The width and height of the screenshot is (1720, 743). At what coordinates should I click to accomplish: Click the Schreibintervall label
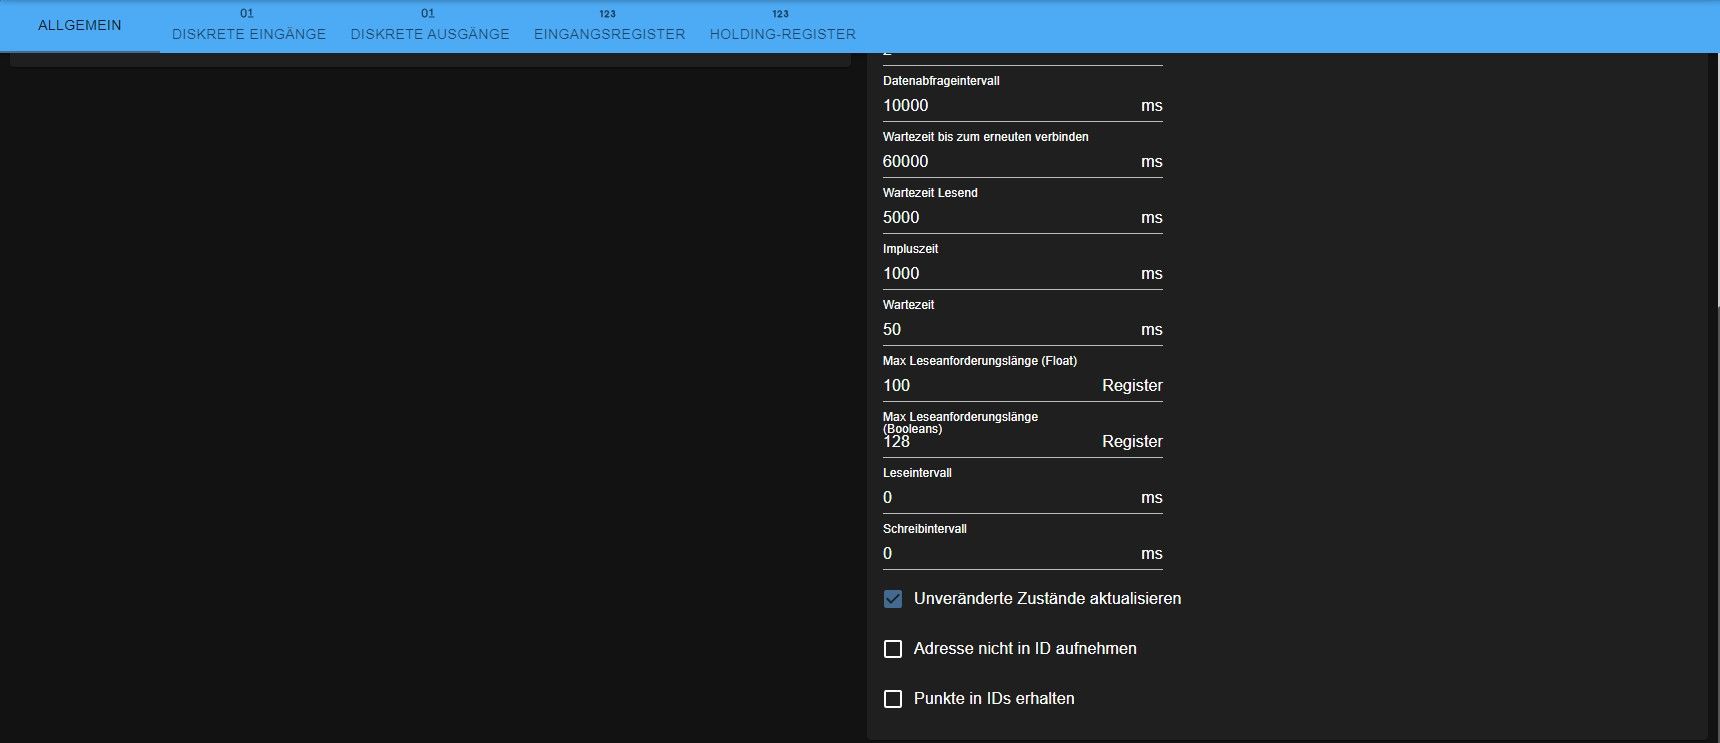[x=925, y=529]
